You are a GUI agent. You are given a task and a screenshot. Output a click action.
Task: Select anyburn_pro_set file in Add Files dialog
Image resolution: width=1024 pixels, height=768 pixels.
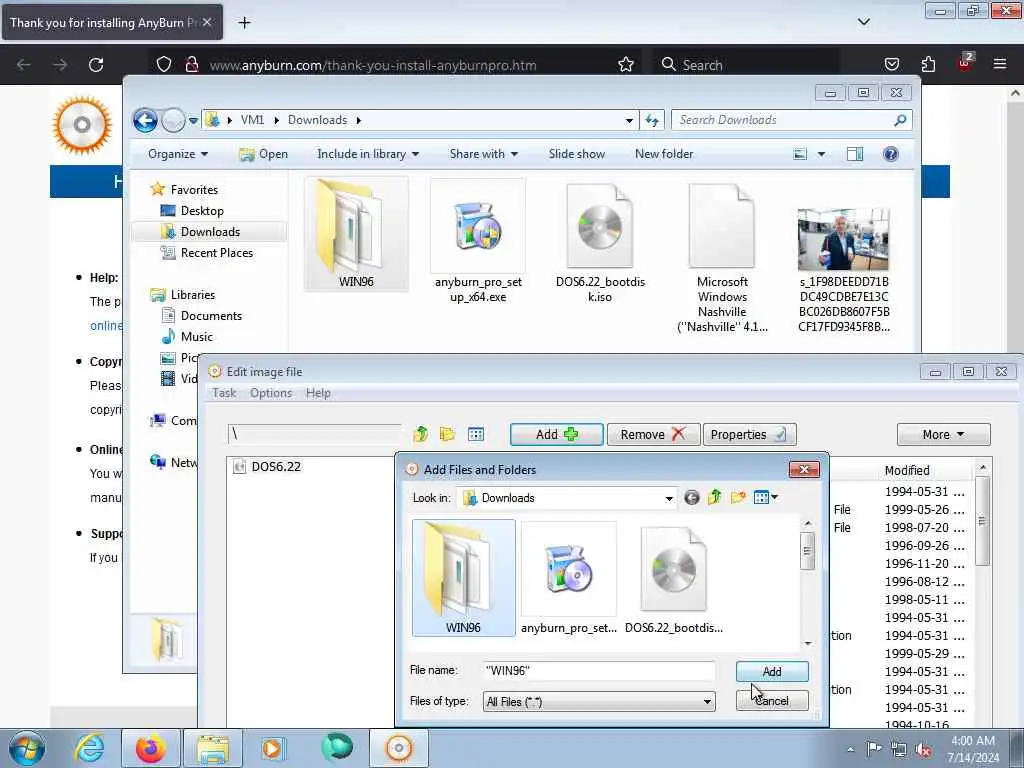[568, 579]
